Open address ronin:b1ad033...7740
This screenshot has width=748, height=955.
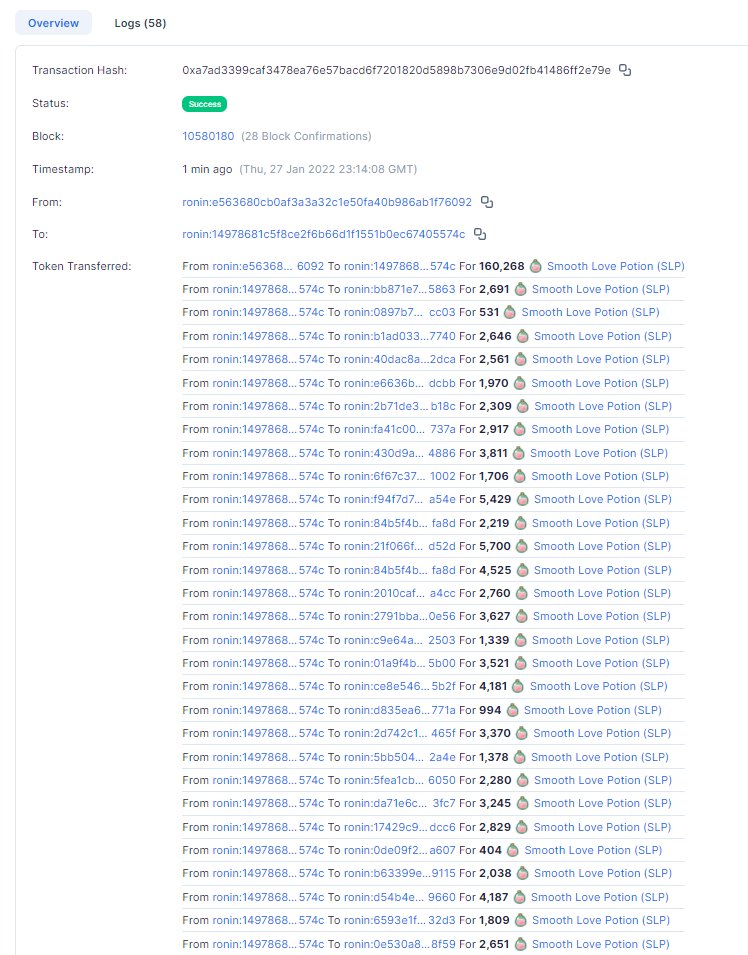tap(400, 336)
